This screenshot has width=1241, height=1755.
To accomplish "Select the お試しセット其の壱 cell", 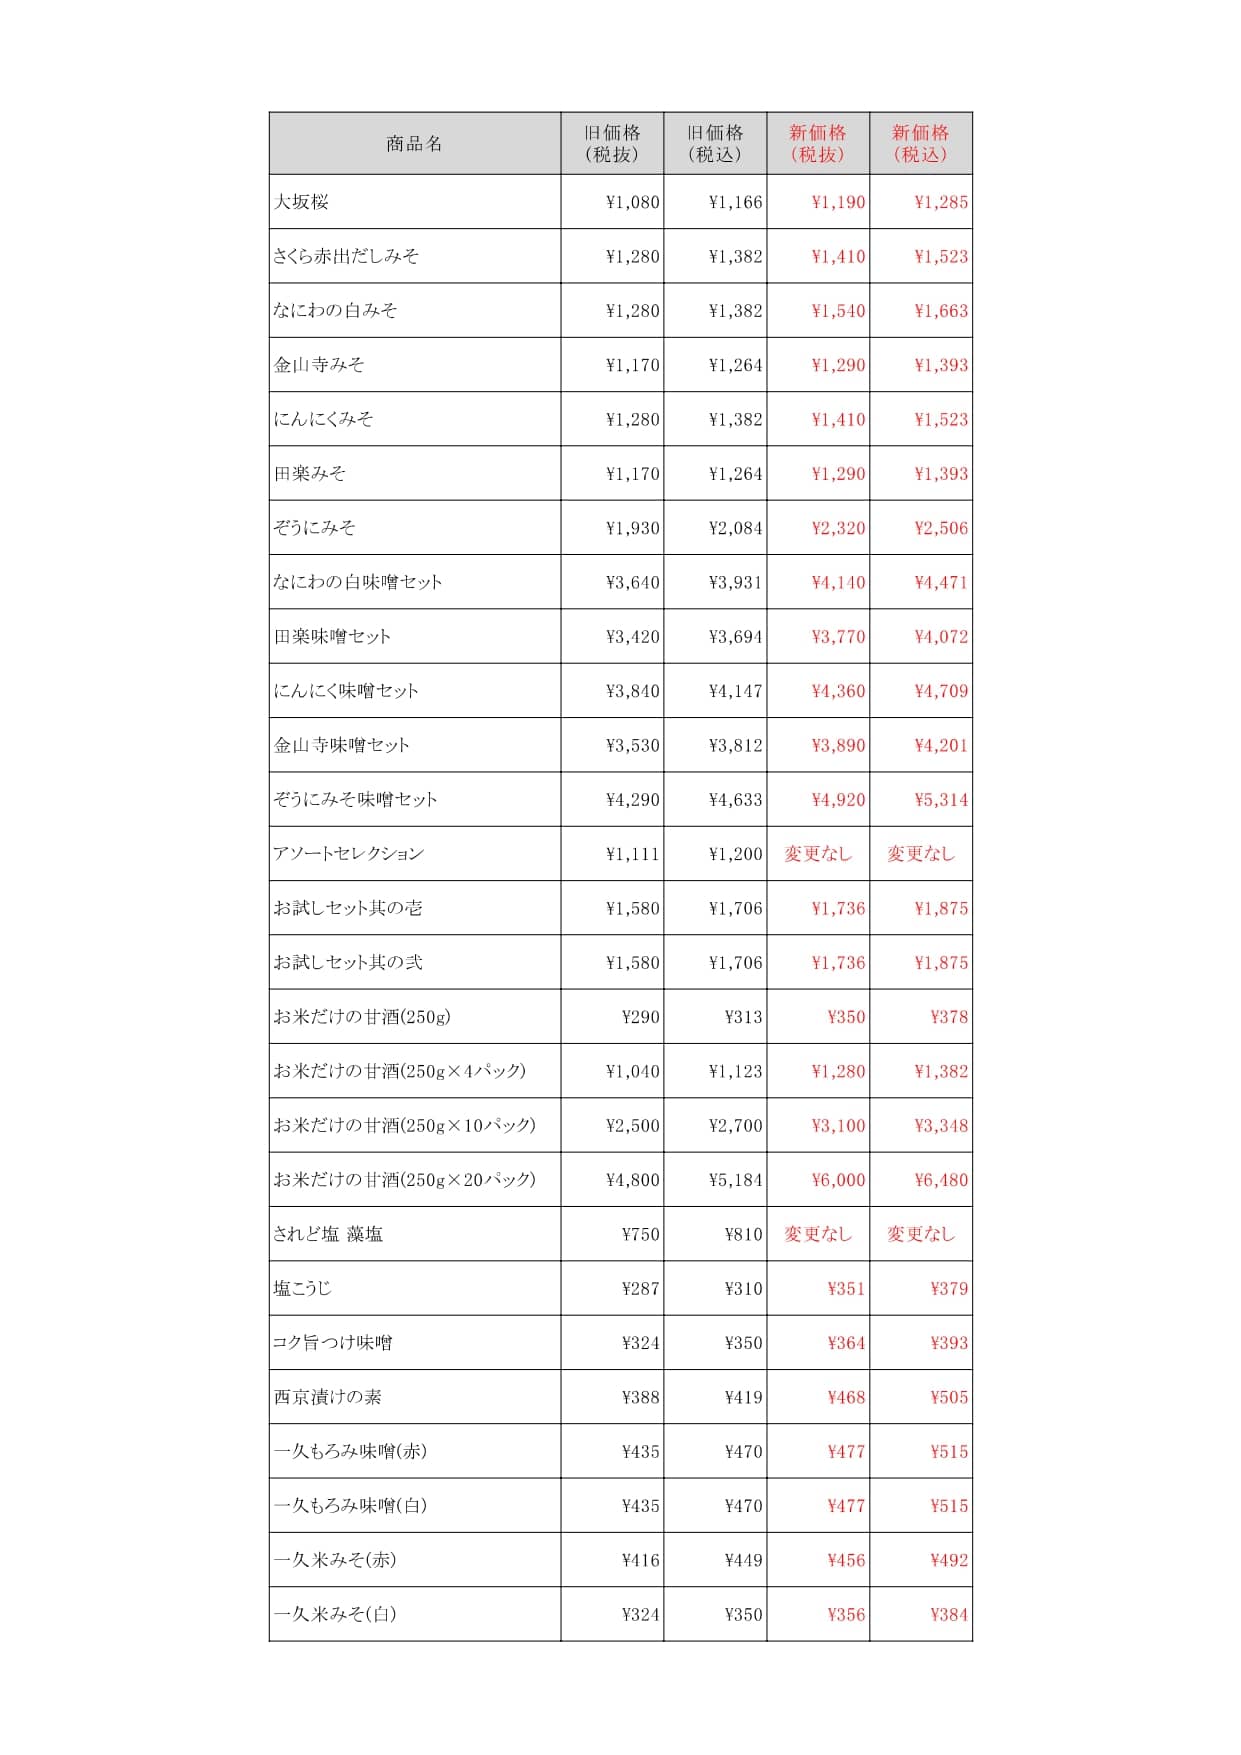I will (414, 908).
